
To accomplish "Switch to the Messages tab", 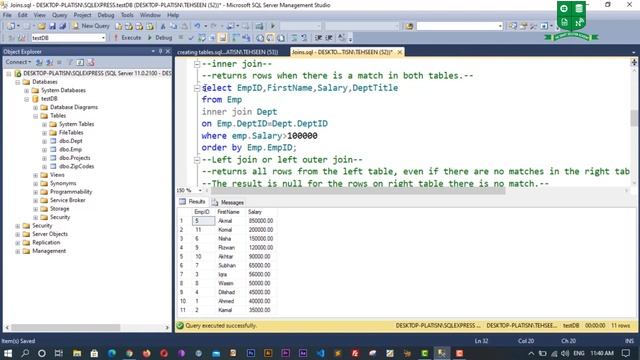I will pos(228,202).
